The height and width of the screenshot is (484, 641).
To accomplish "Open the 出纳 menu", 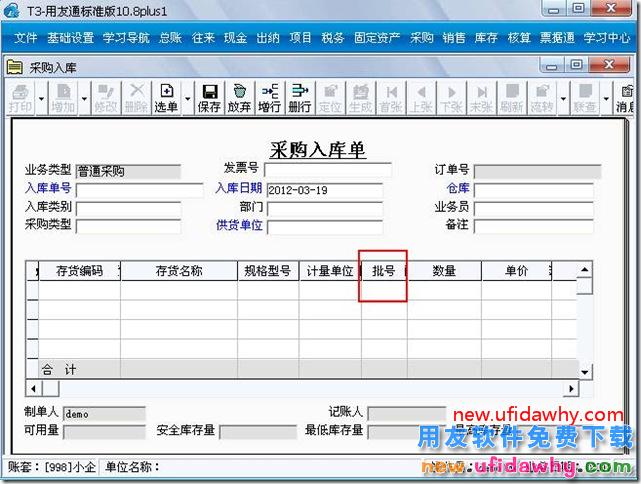I will (x=268, y=38).
